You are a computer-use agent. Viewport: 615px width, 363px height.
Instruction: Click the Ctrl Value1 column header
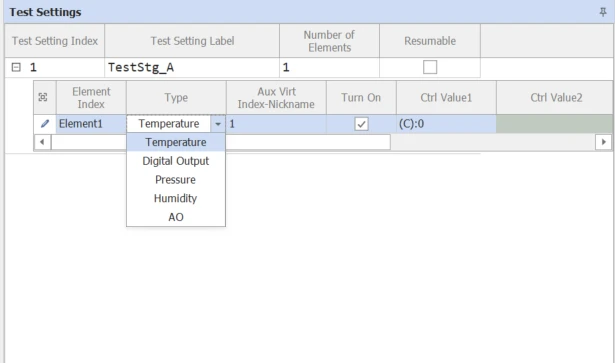446,98
